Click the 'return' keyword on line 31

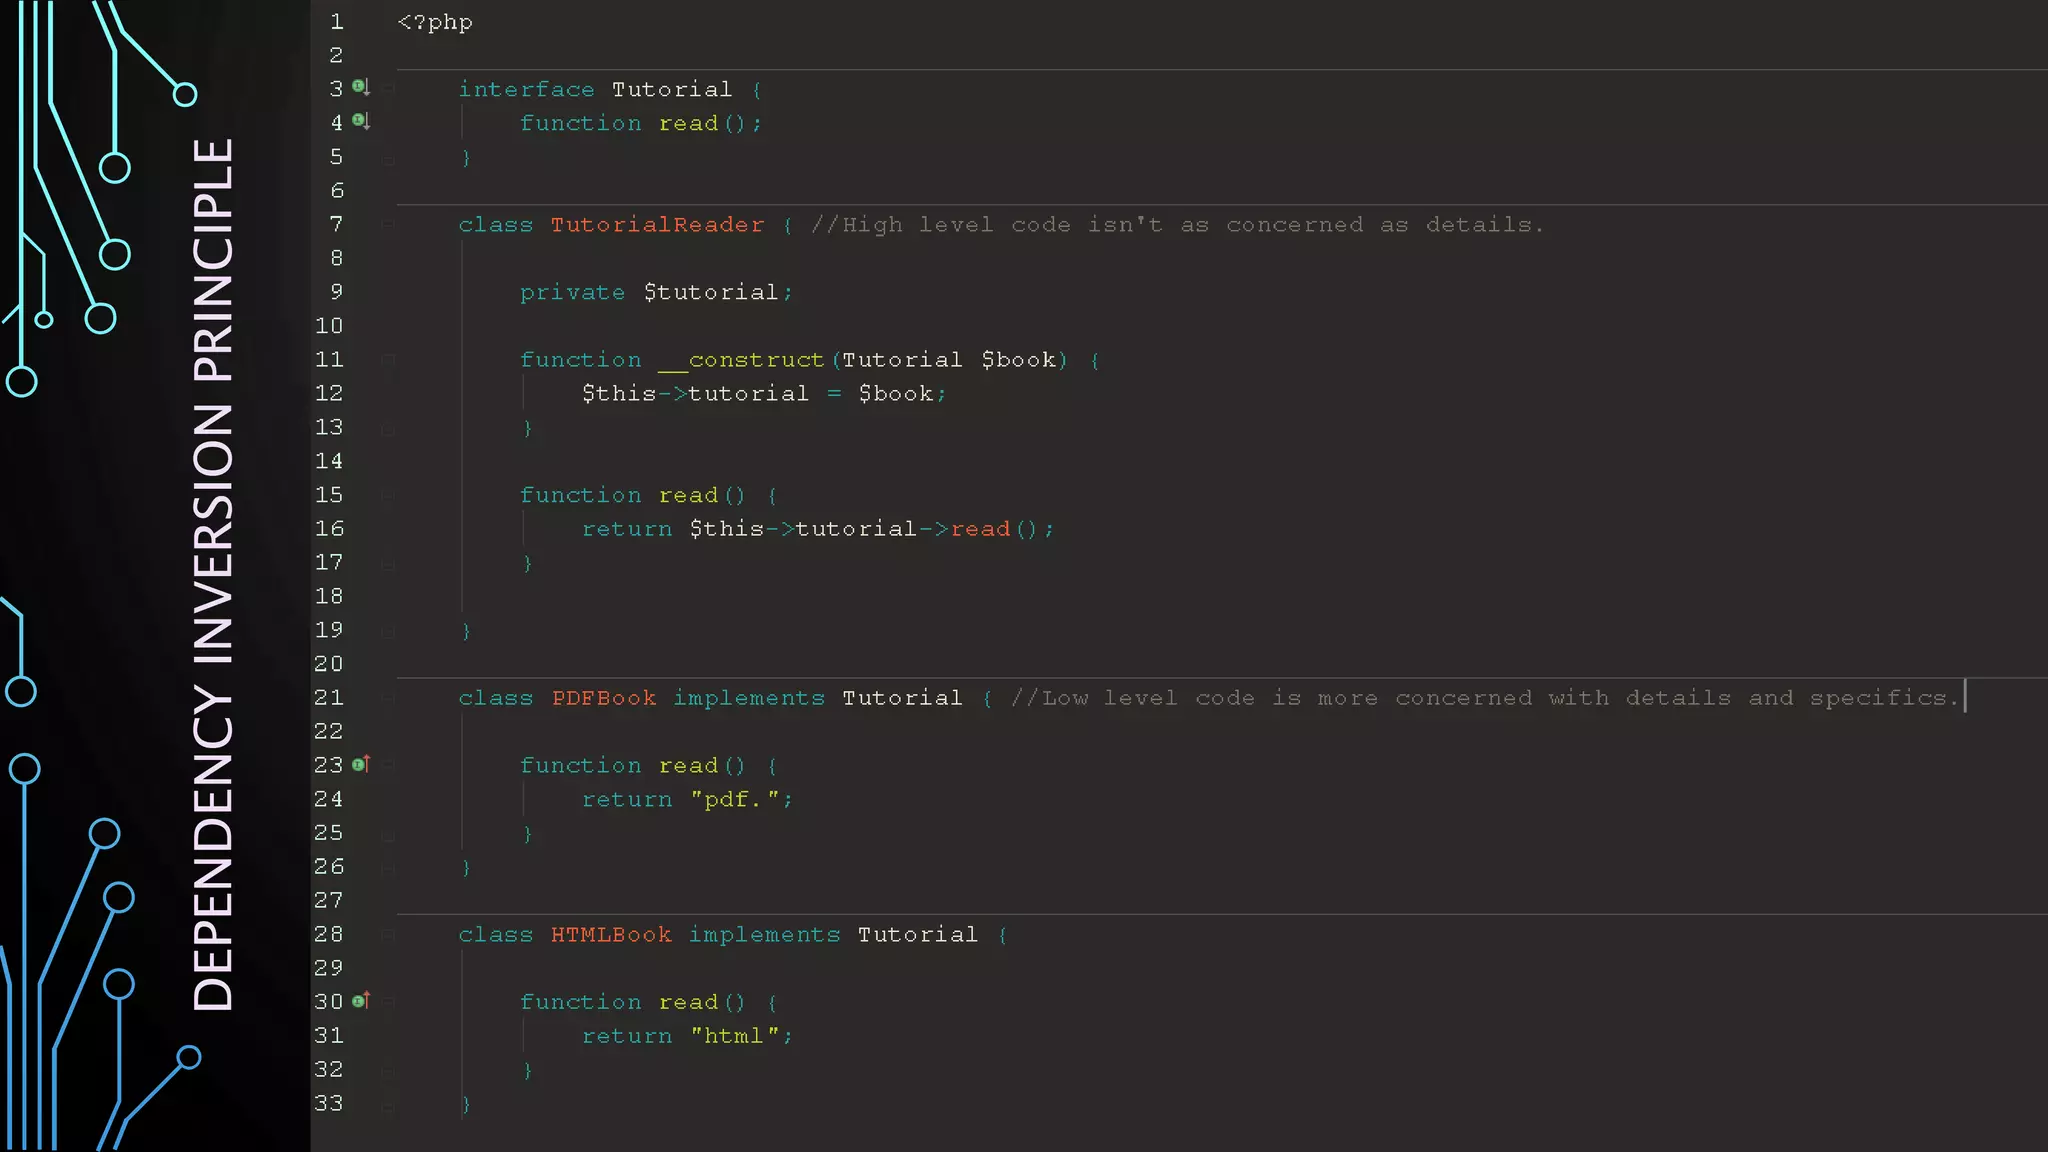[627, 1035]
